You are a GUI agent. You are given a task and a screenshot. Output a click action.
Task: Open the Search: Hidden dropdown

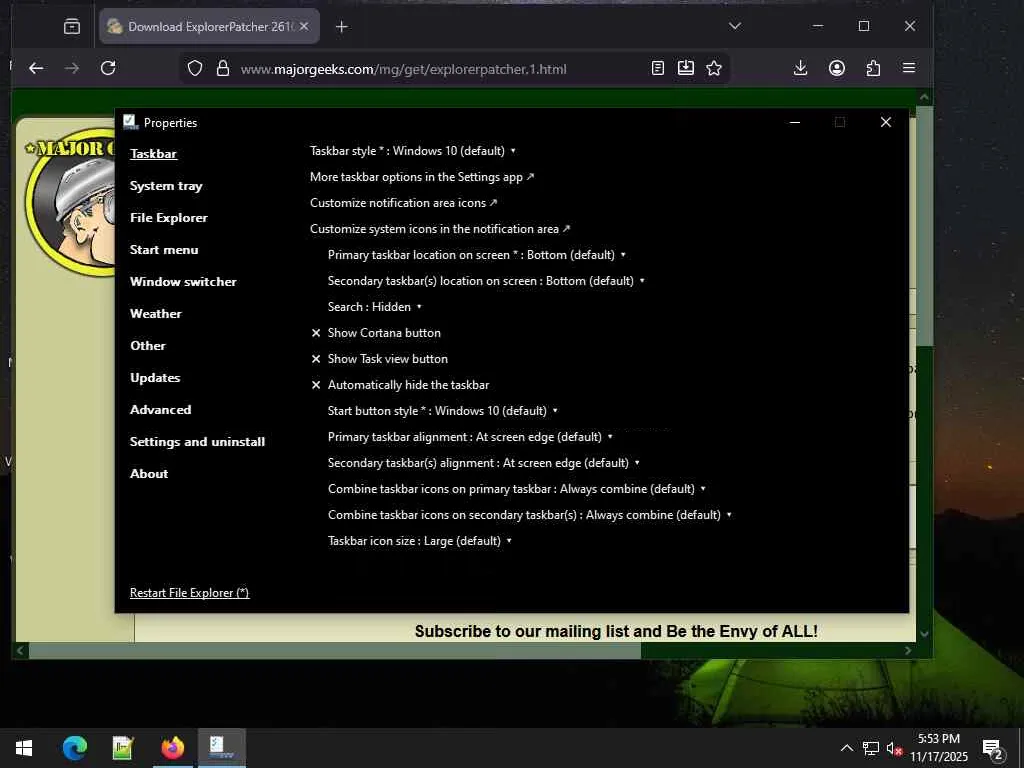375,307
